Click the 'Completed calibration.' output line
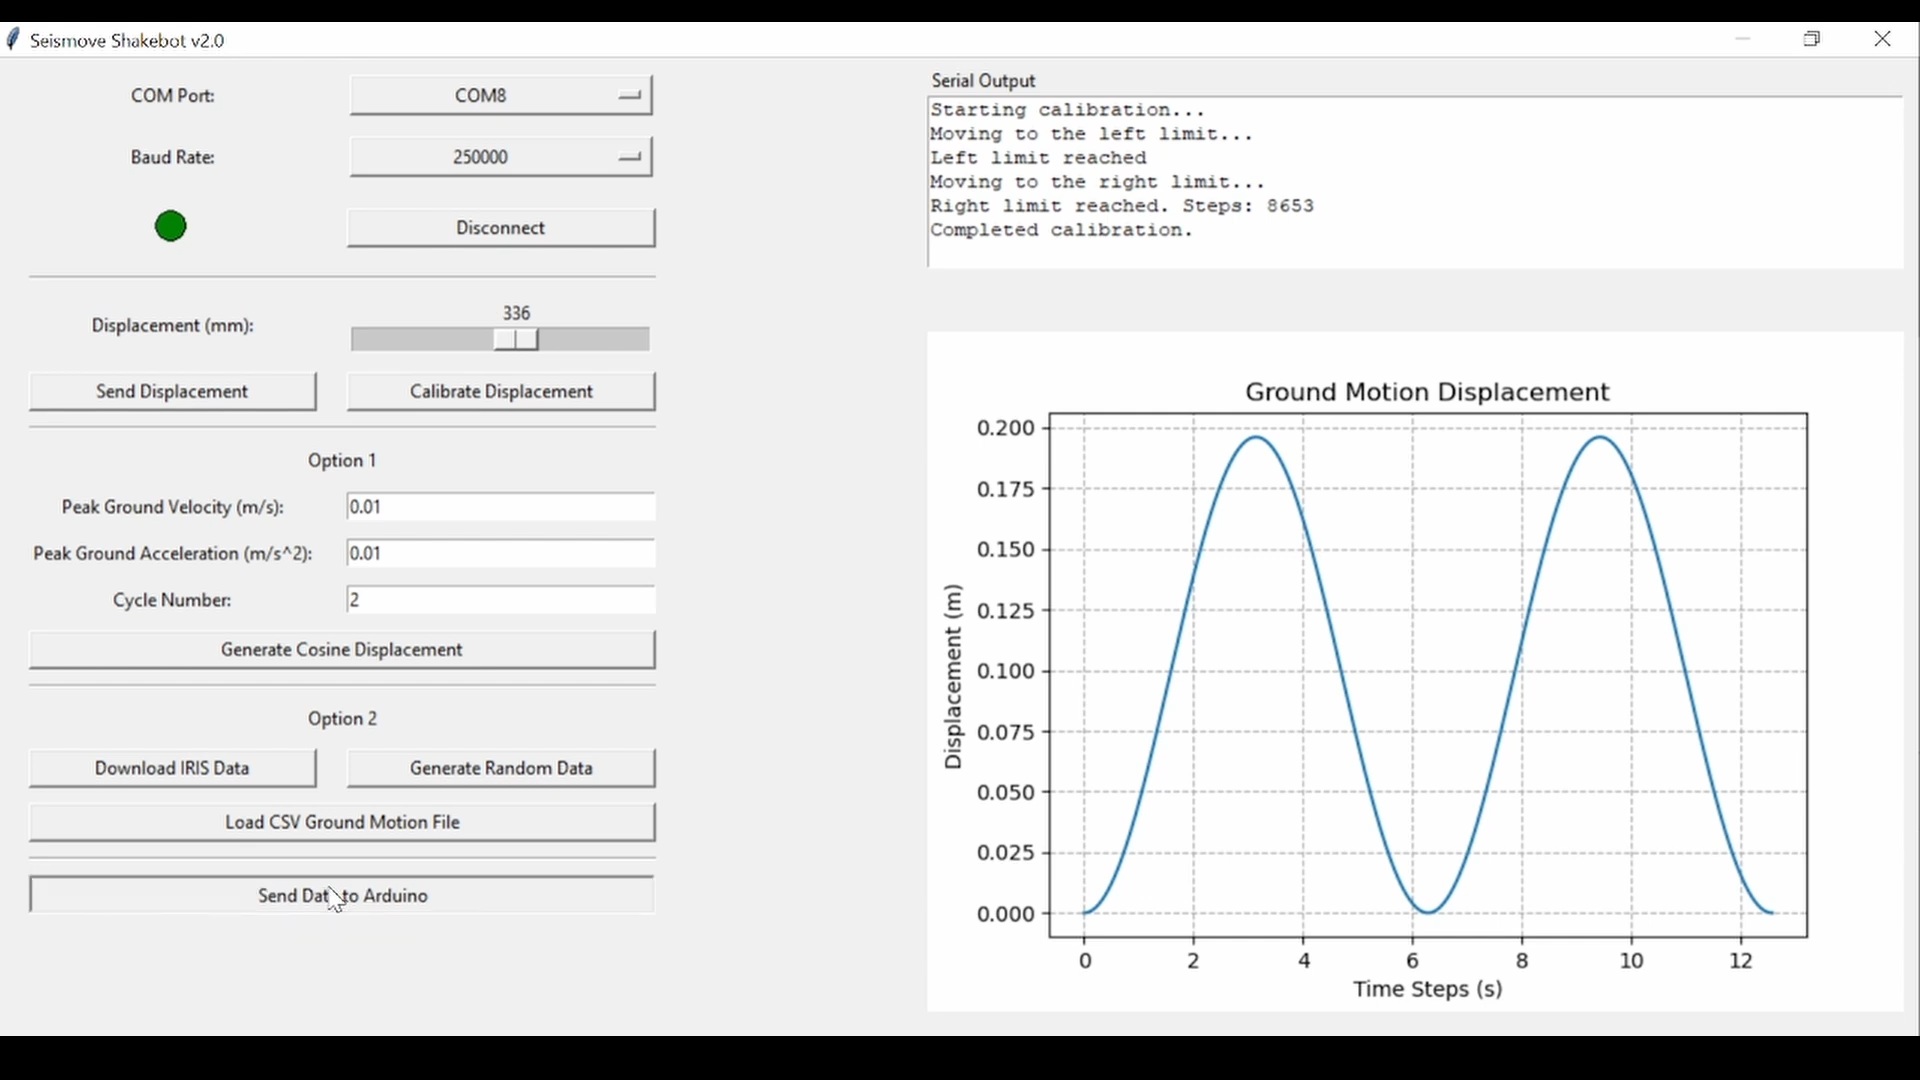 pos(1063,231)
